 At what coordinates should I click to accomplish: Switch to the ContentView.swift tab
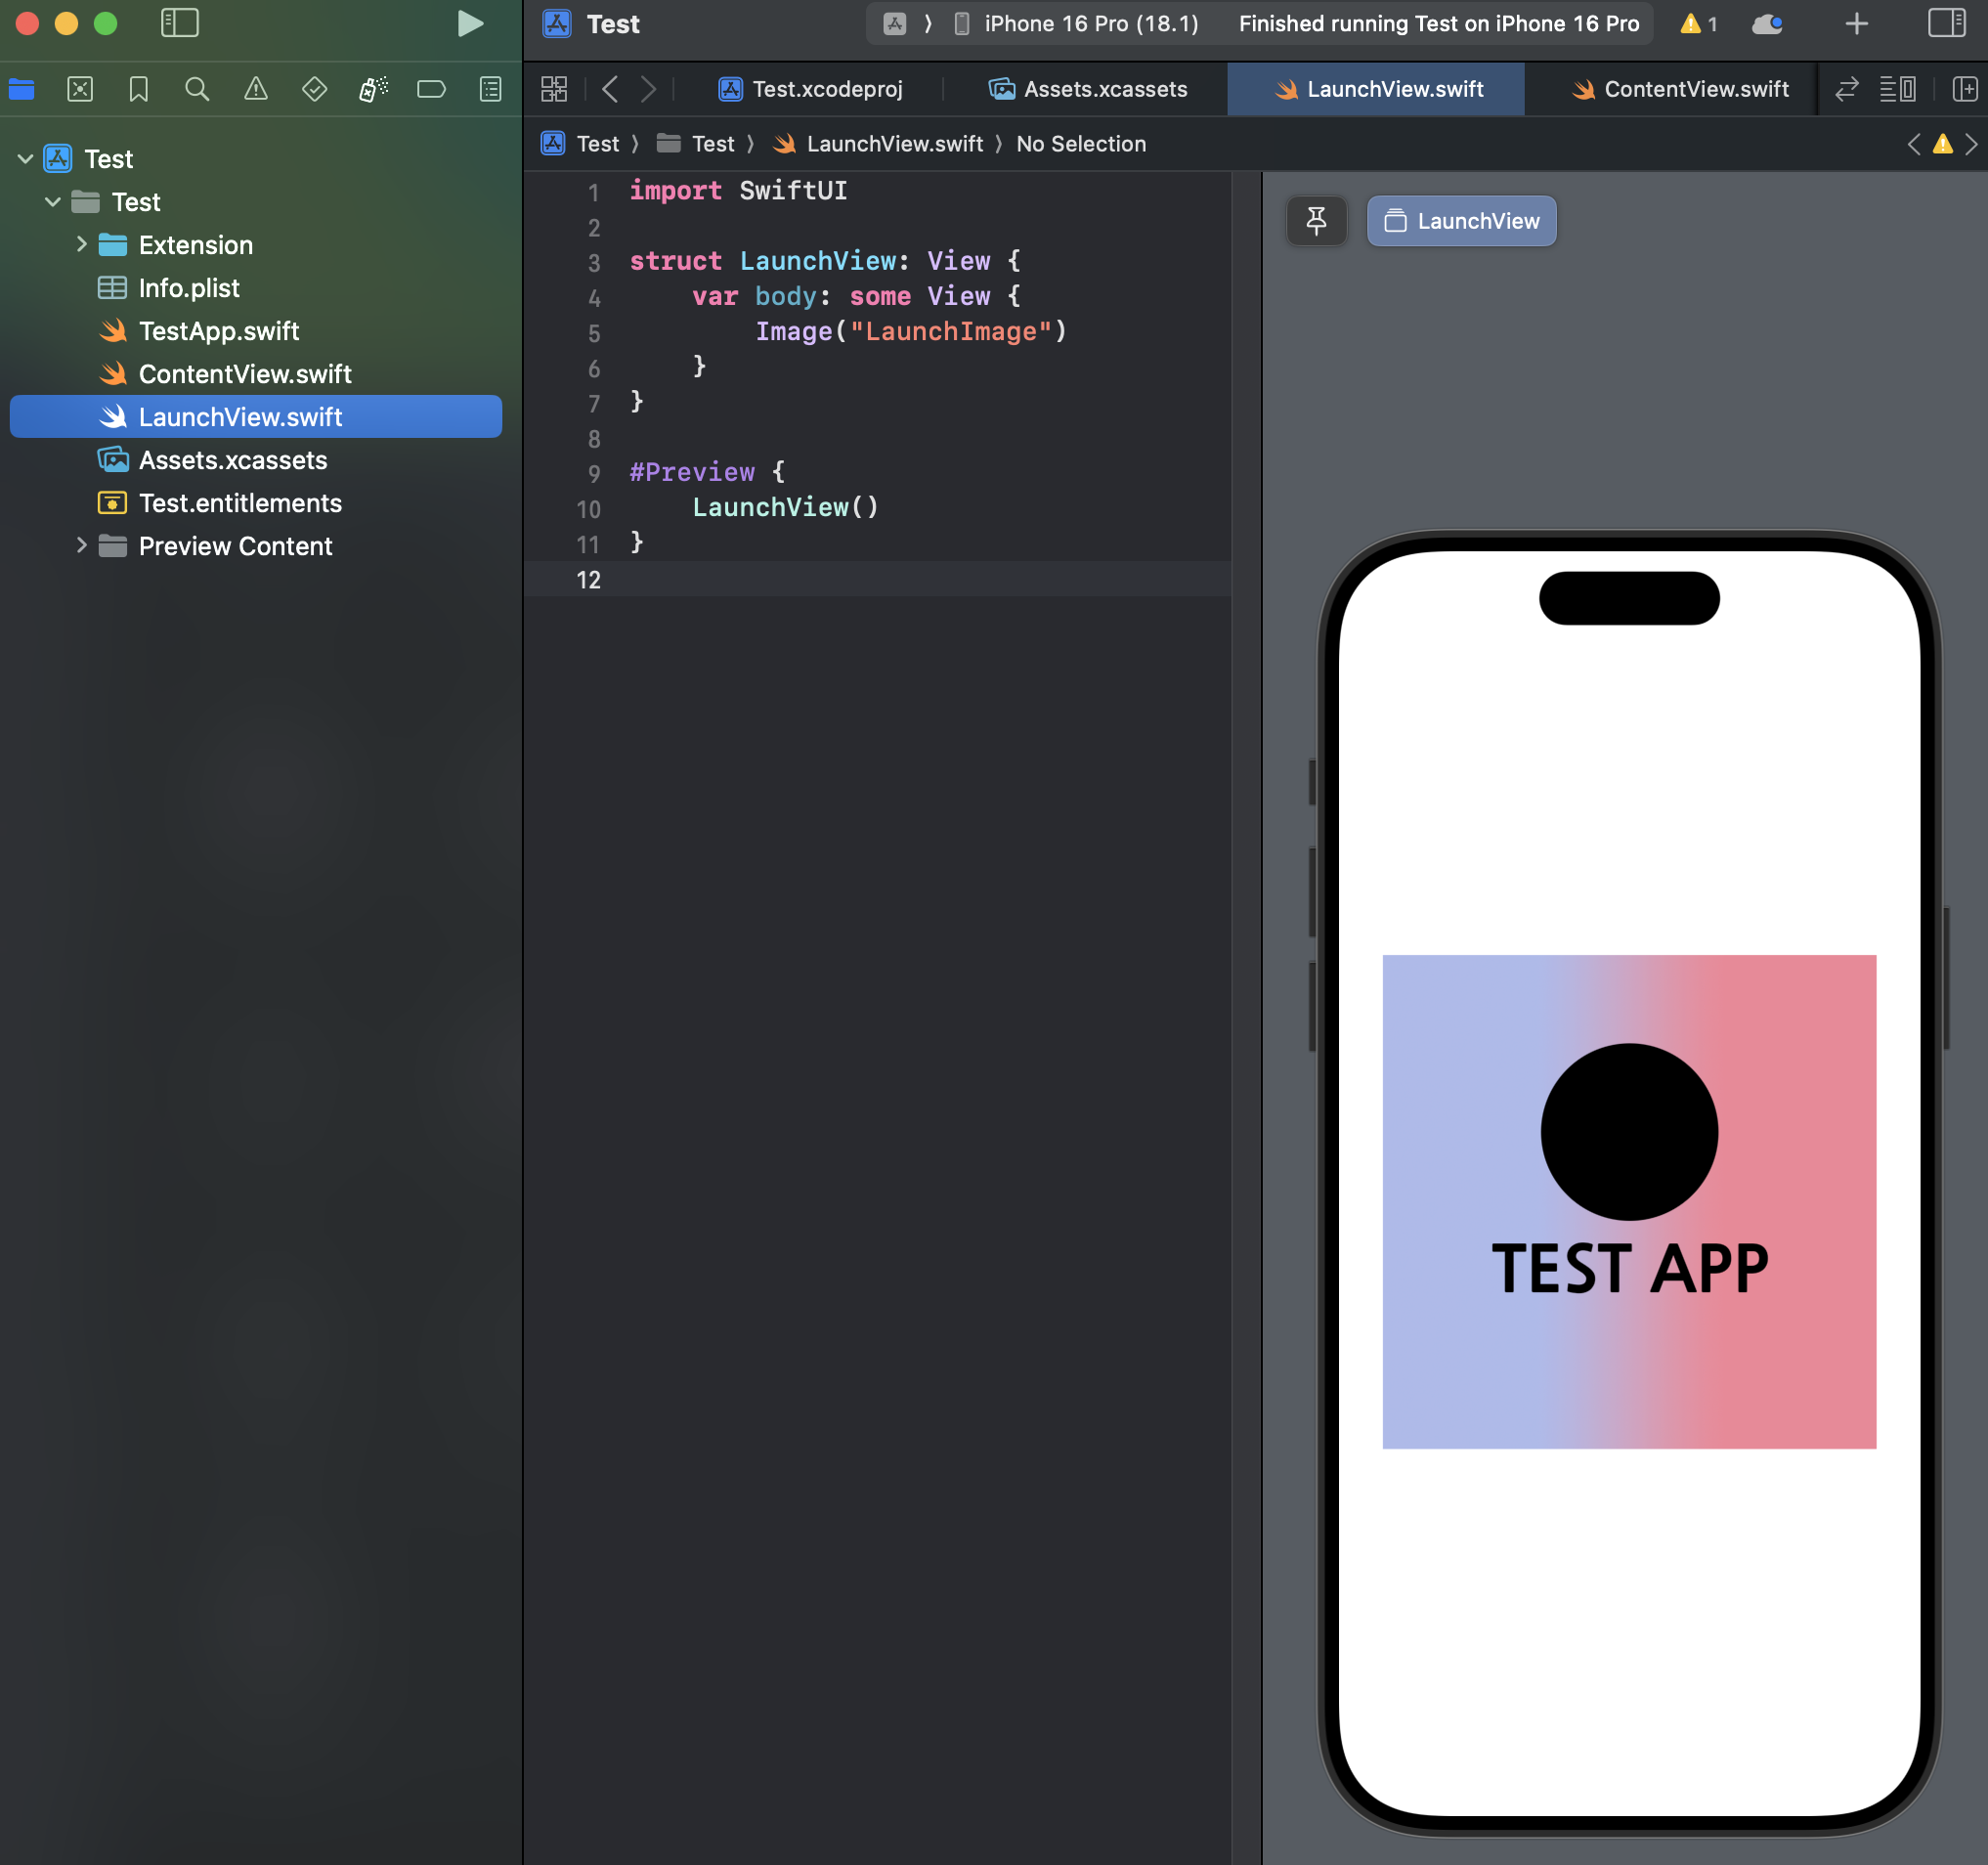pos(1680,89)
